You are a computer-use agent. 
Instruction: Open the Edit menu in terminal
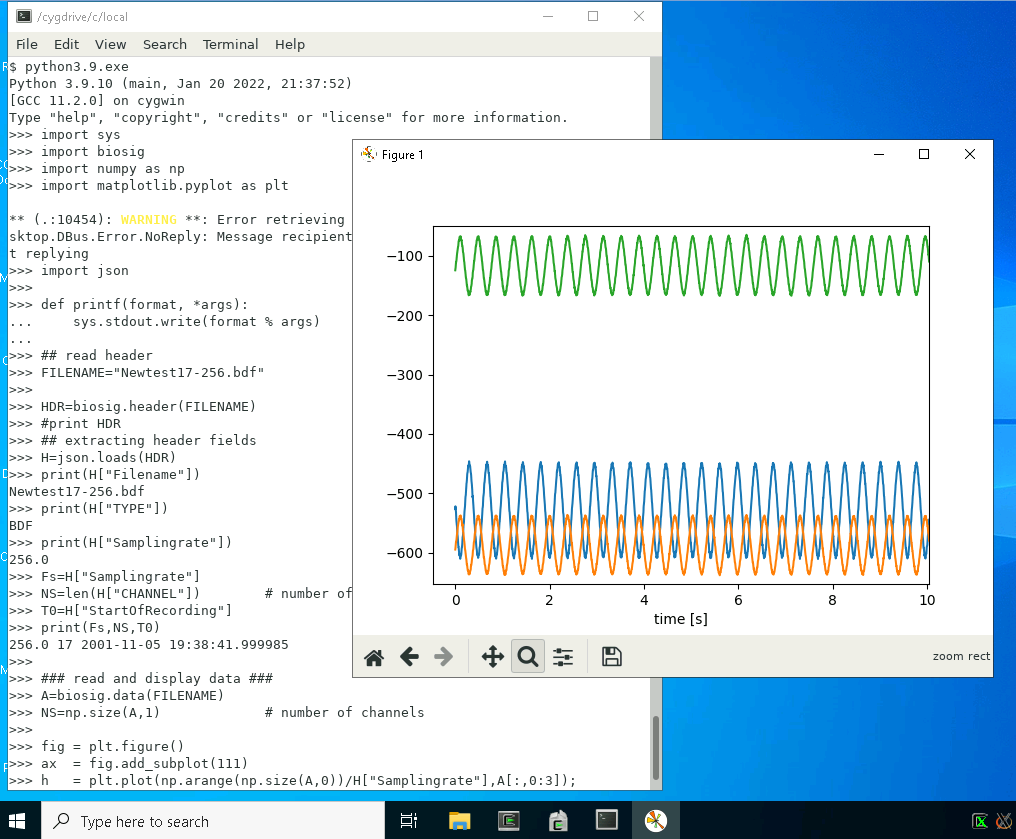[66, 44]
